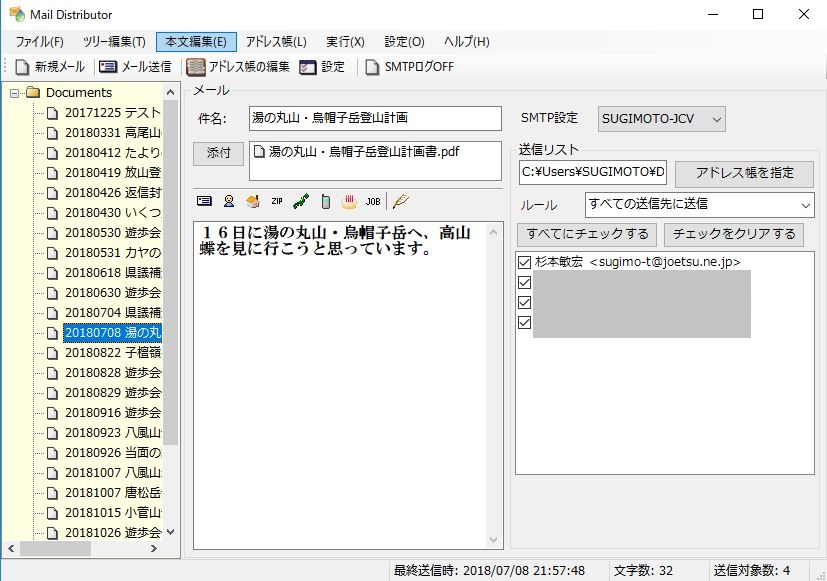Click the mail address card insert icon
Viewport: 827px width, 581px height.
(x=204, y=201)
